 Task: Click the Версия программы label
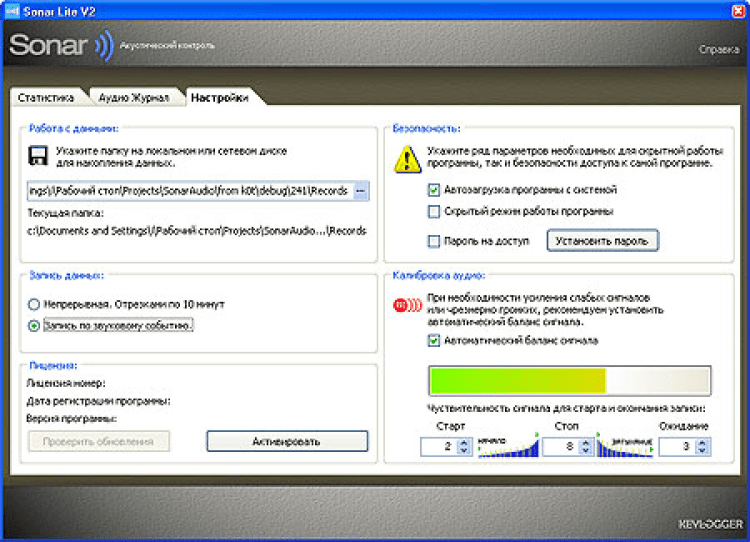(72, 419)
